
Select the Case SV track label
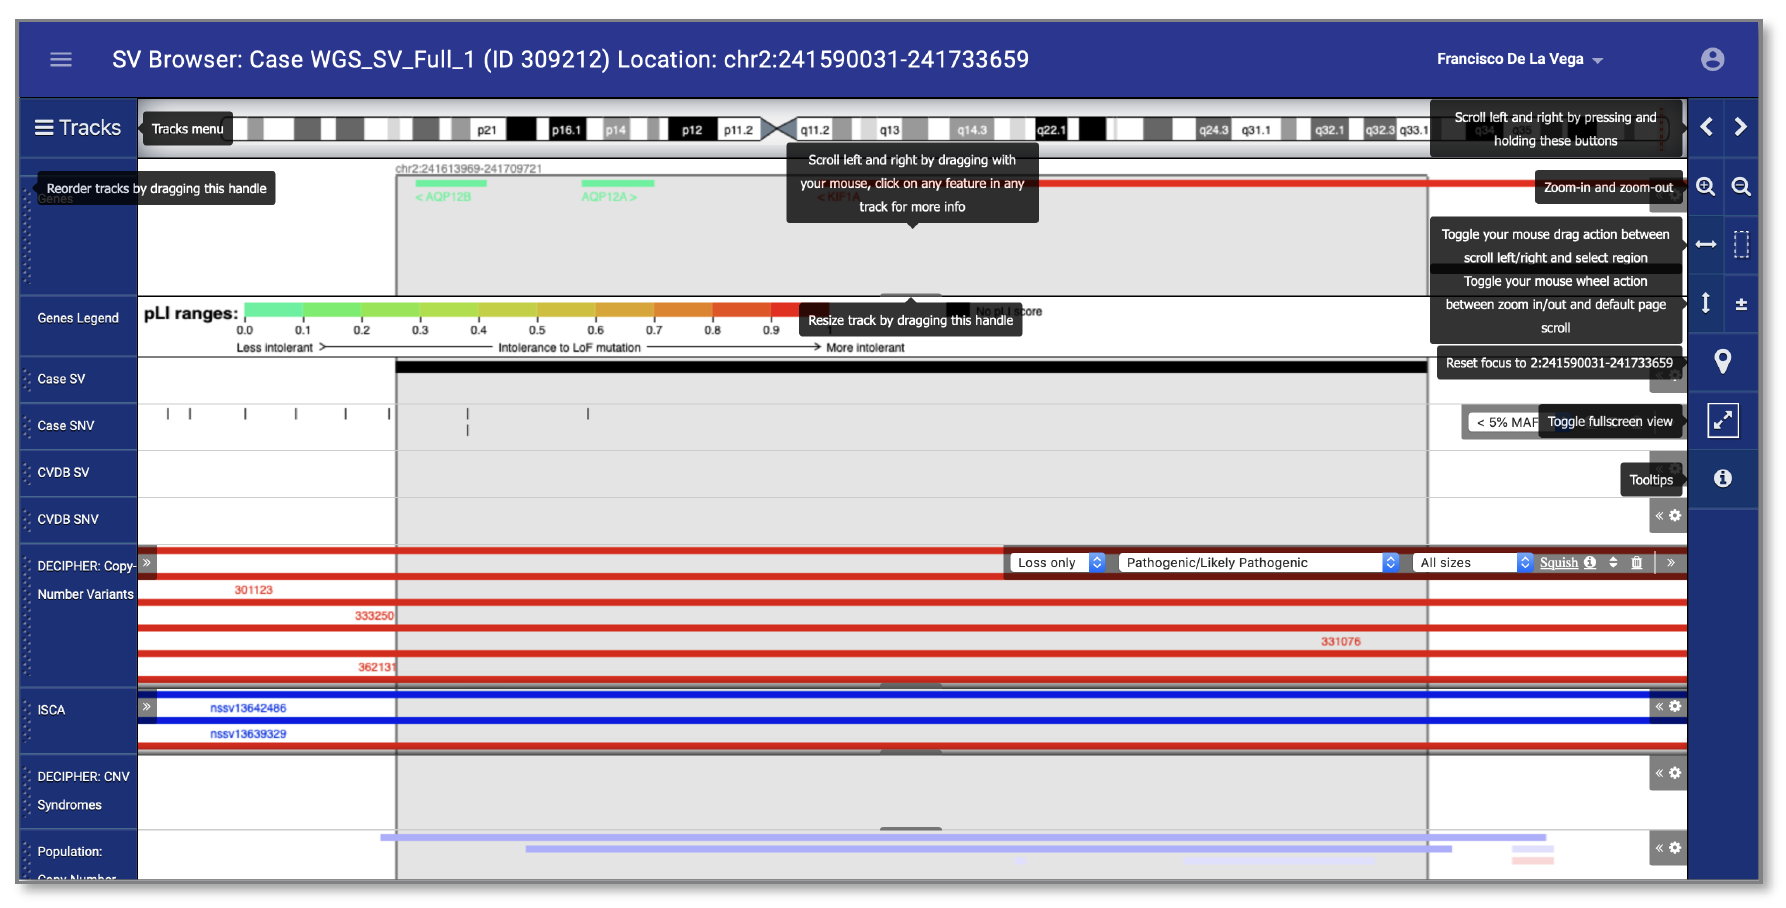coord(61,379)
